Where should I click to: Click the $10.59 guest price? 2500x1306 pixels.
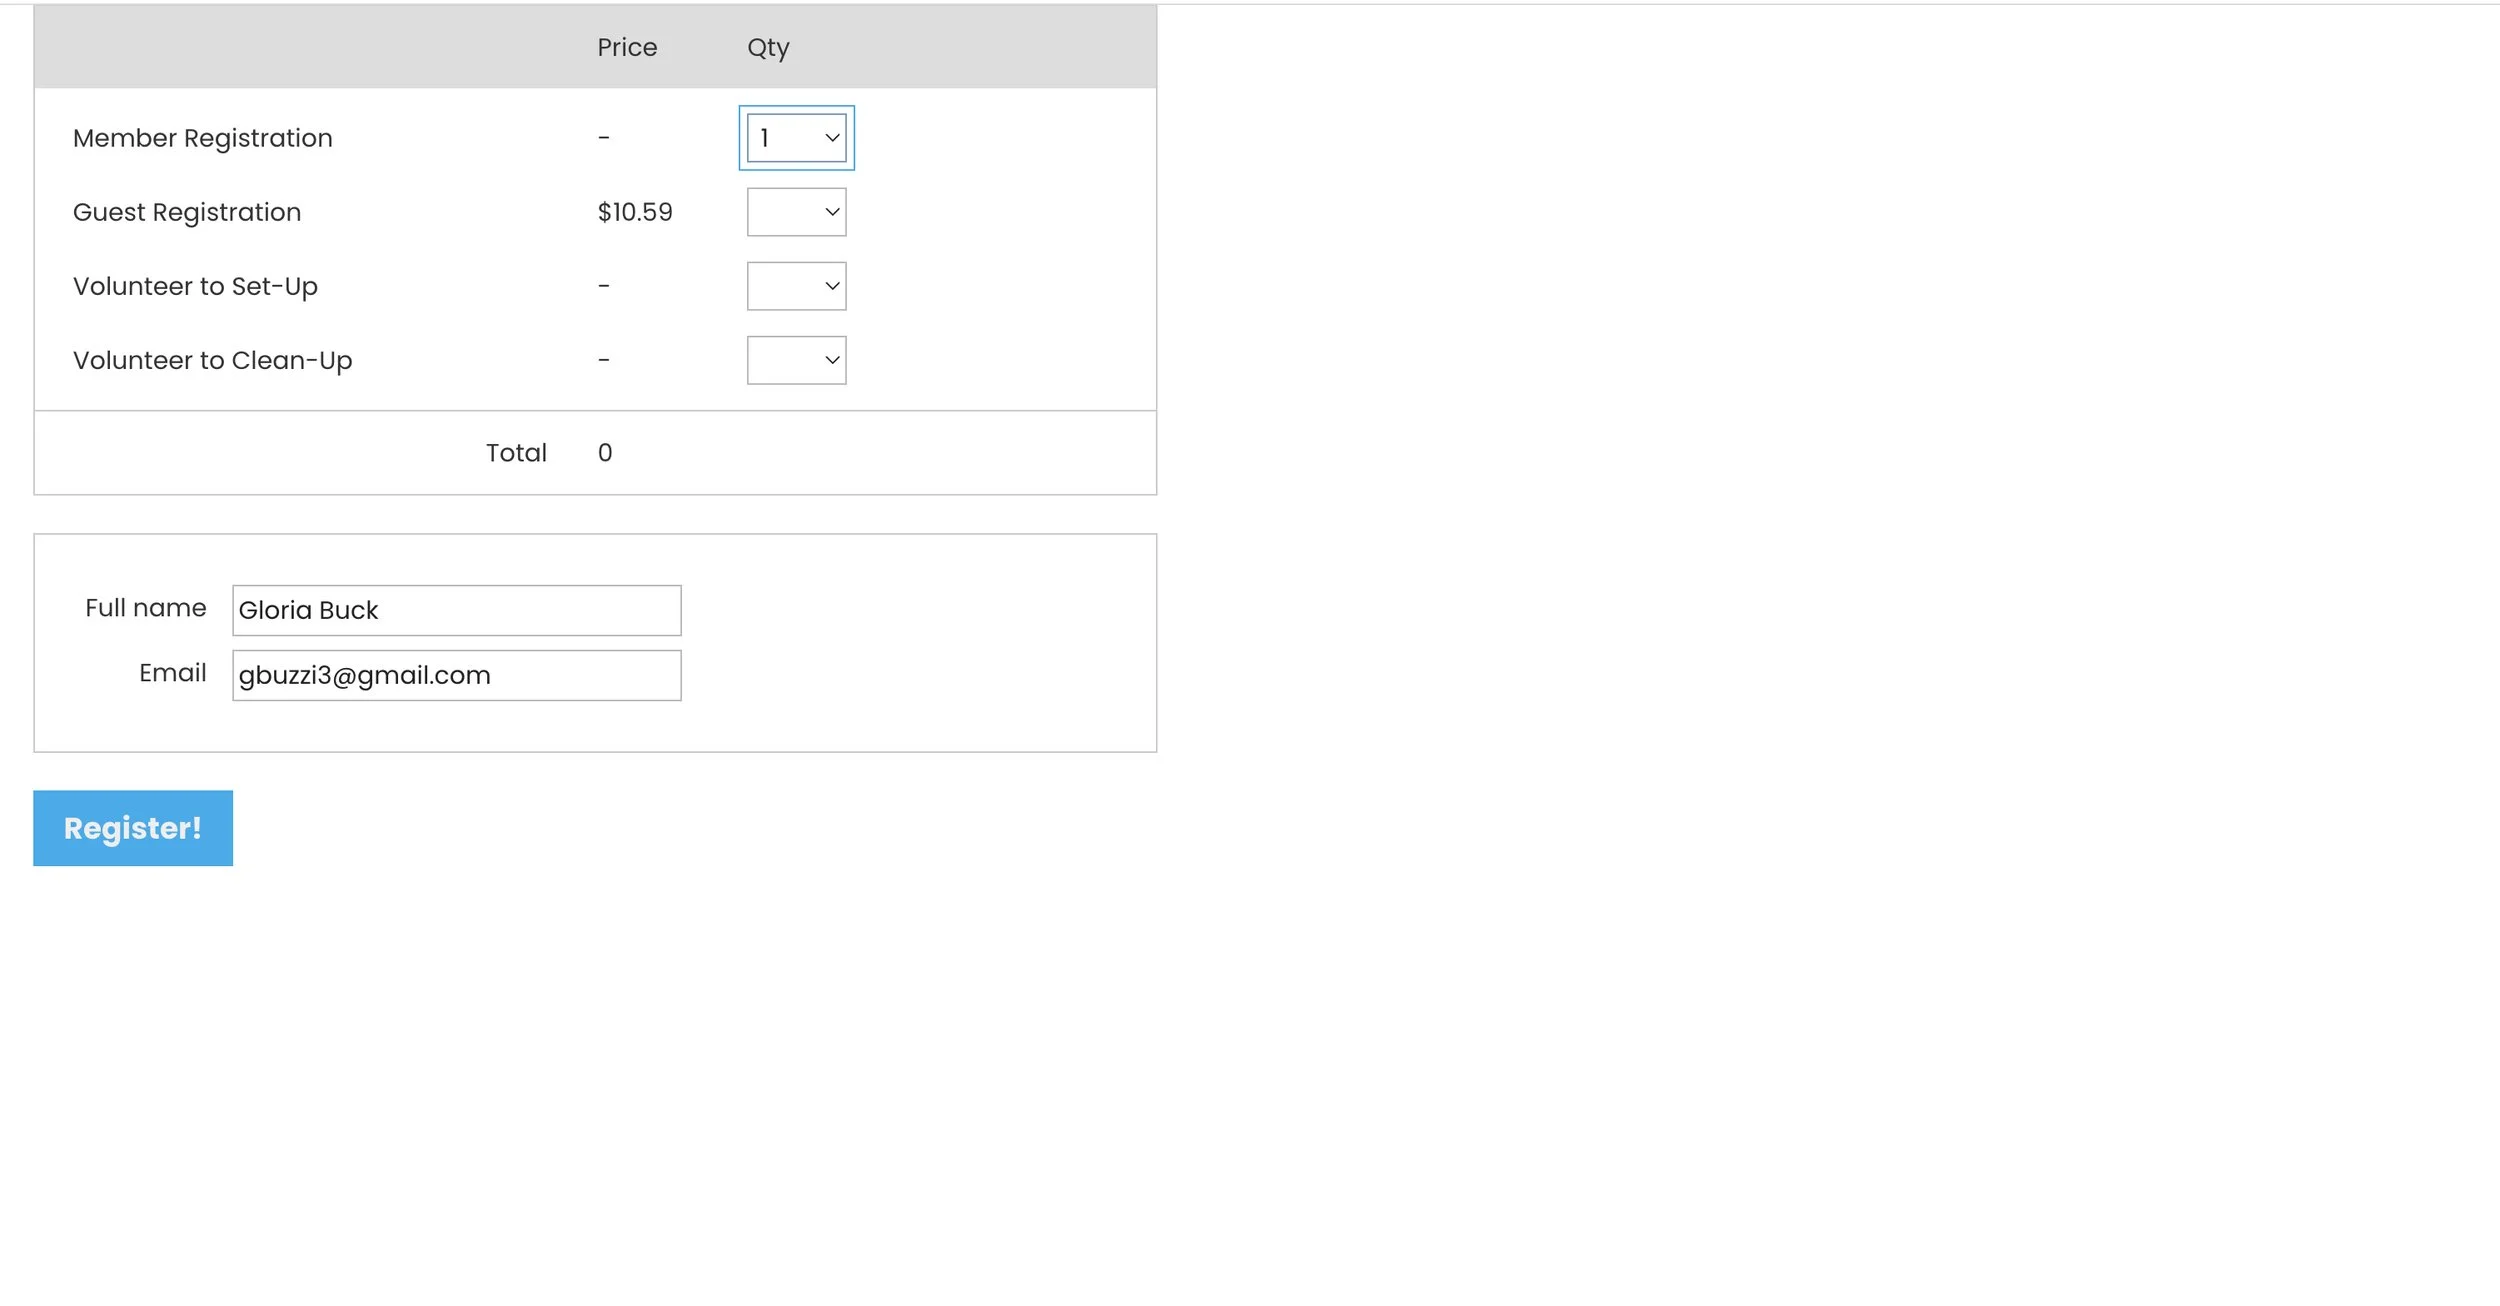coord(635,212)
